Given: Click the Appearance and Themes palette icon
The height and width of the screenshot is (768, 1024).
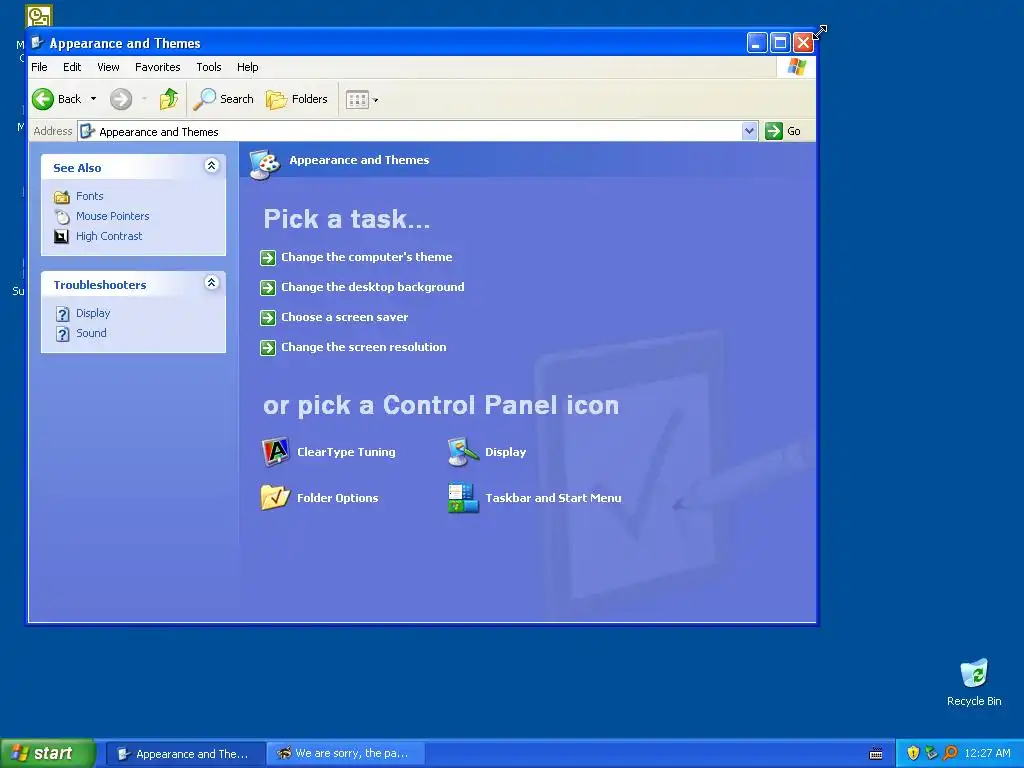Looking at the screenshot, I should [x=264, y=163].
